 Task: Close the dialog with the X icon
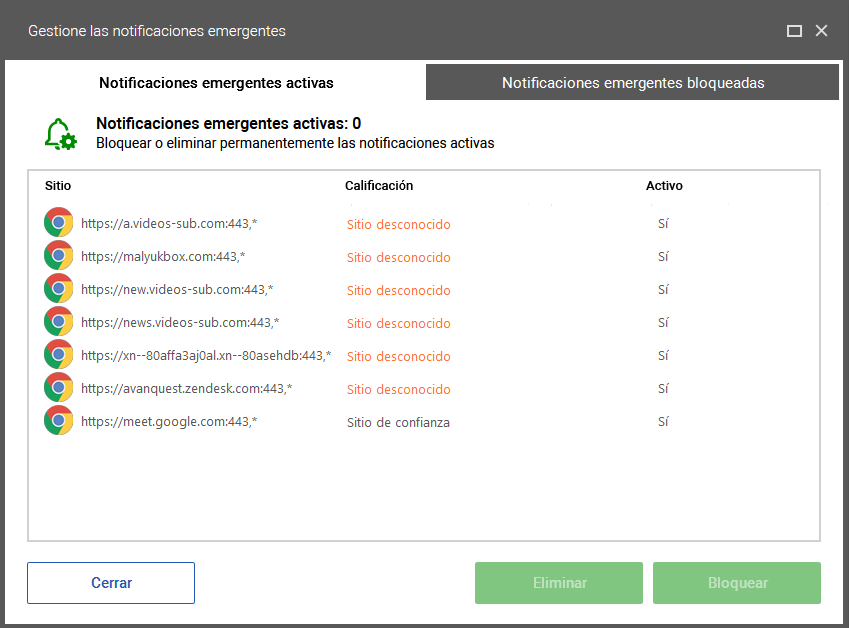coord(821,31)
